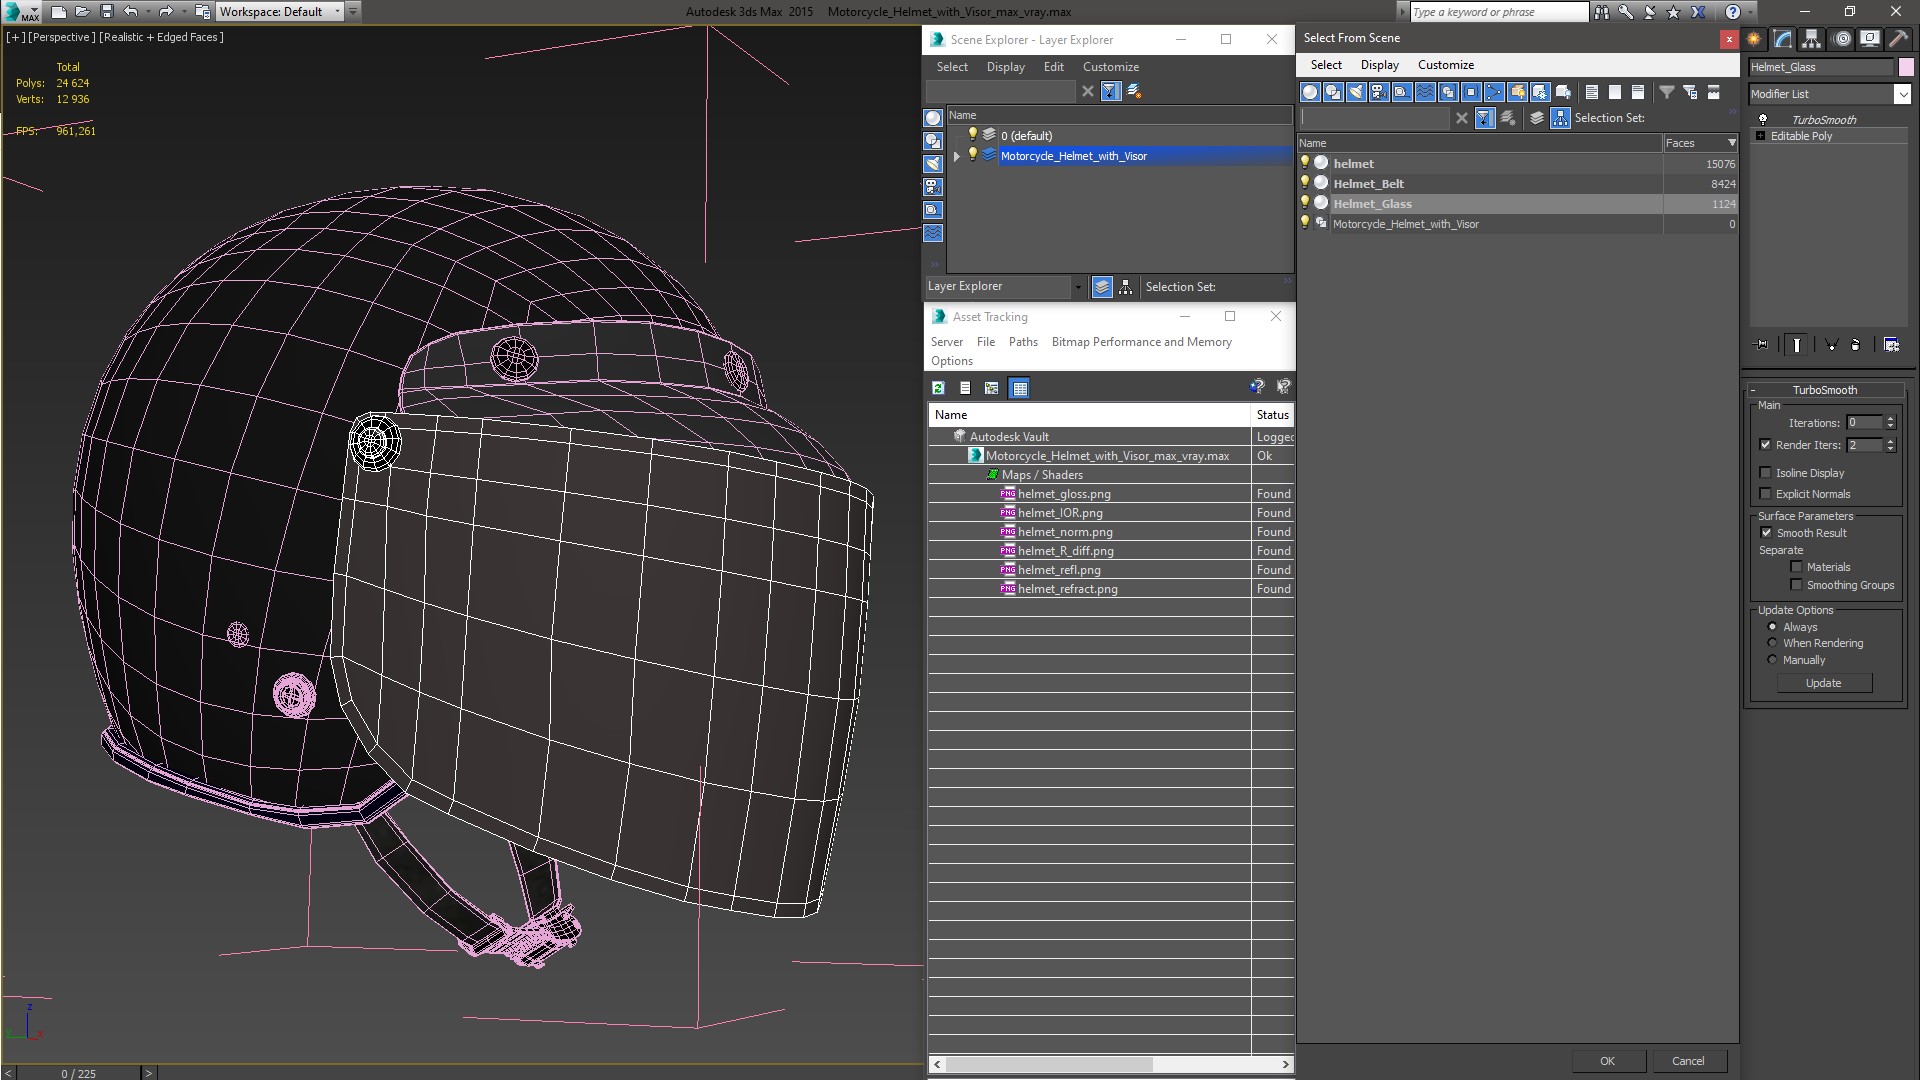Enable the Isoline Display checkbox

coord(1766,473)
